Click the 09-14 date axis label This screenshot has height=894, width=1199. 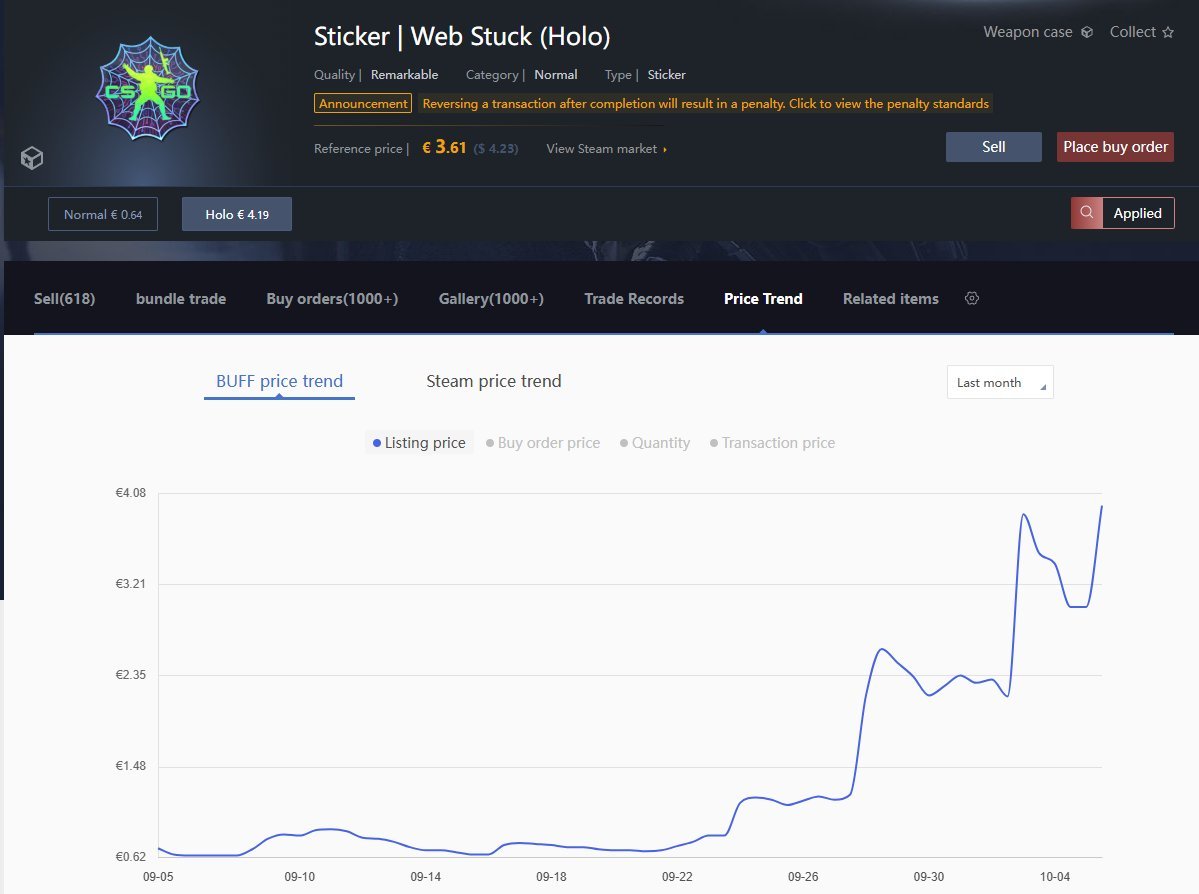click(x=425, y=876)
